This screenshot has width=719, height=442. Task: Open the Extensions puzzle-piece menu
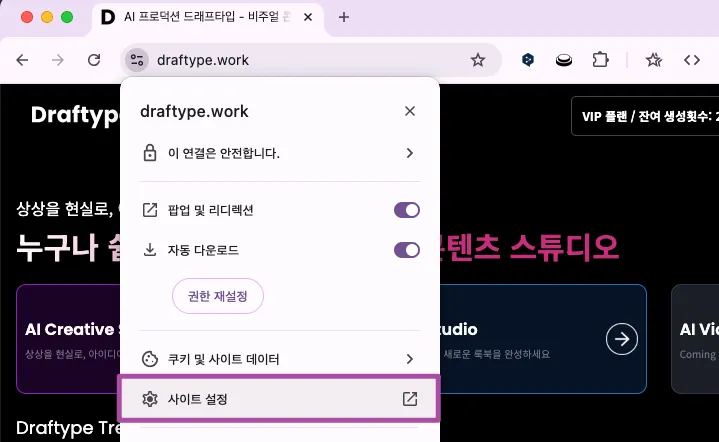coord(600,60)
